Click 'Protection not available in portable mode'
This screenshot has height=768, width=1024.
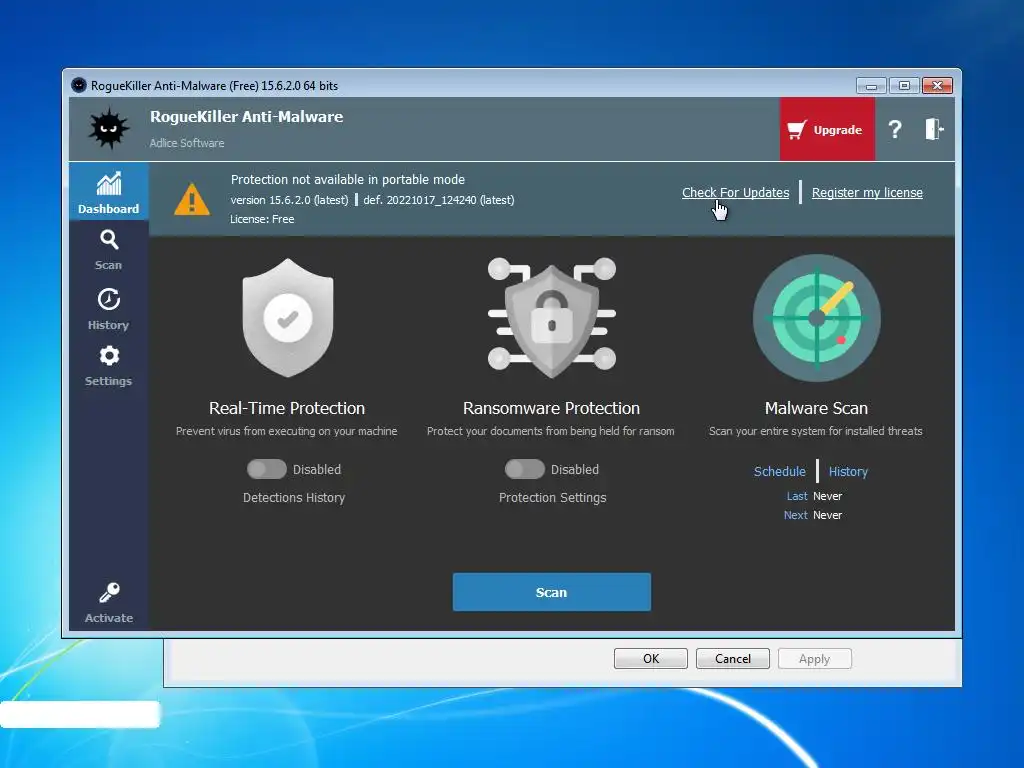point(348,180)
